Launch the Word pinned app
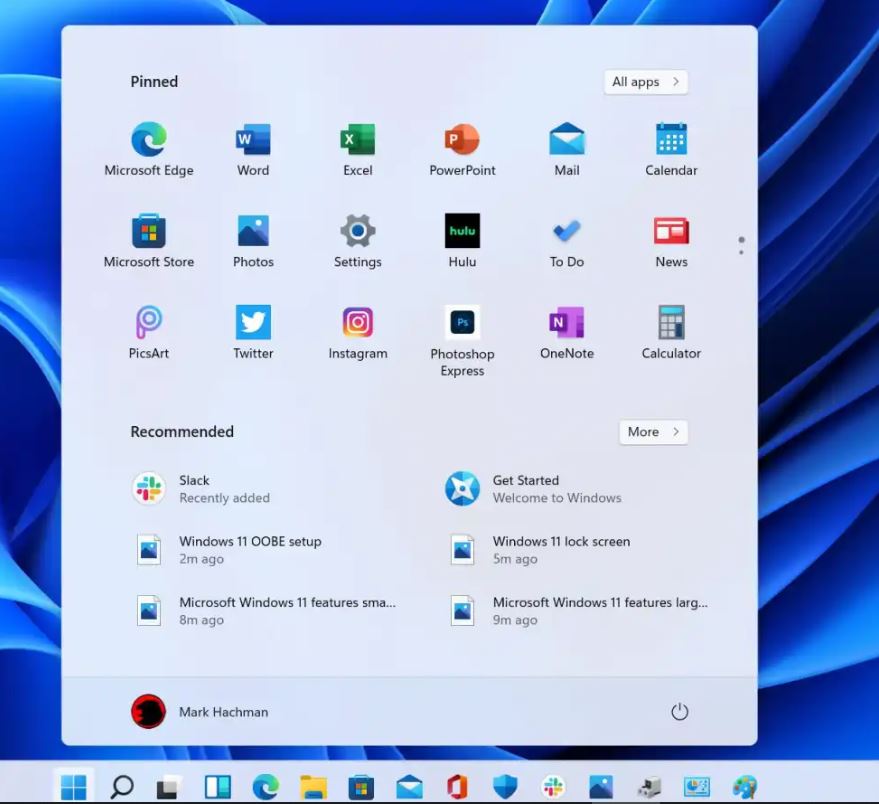 (x=253, y=149)
